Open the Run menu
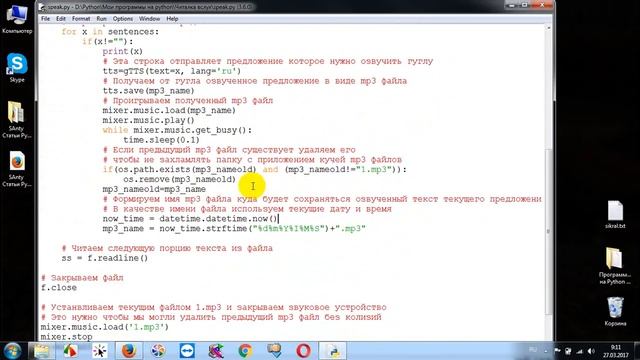 click(101, 19)
